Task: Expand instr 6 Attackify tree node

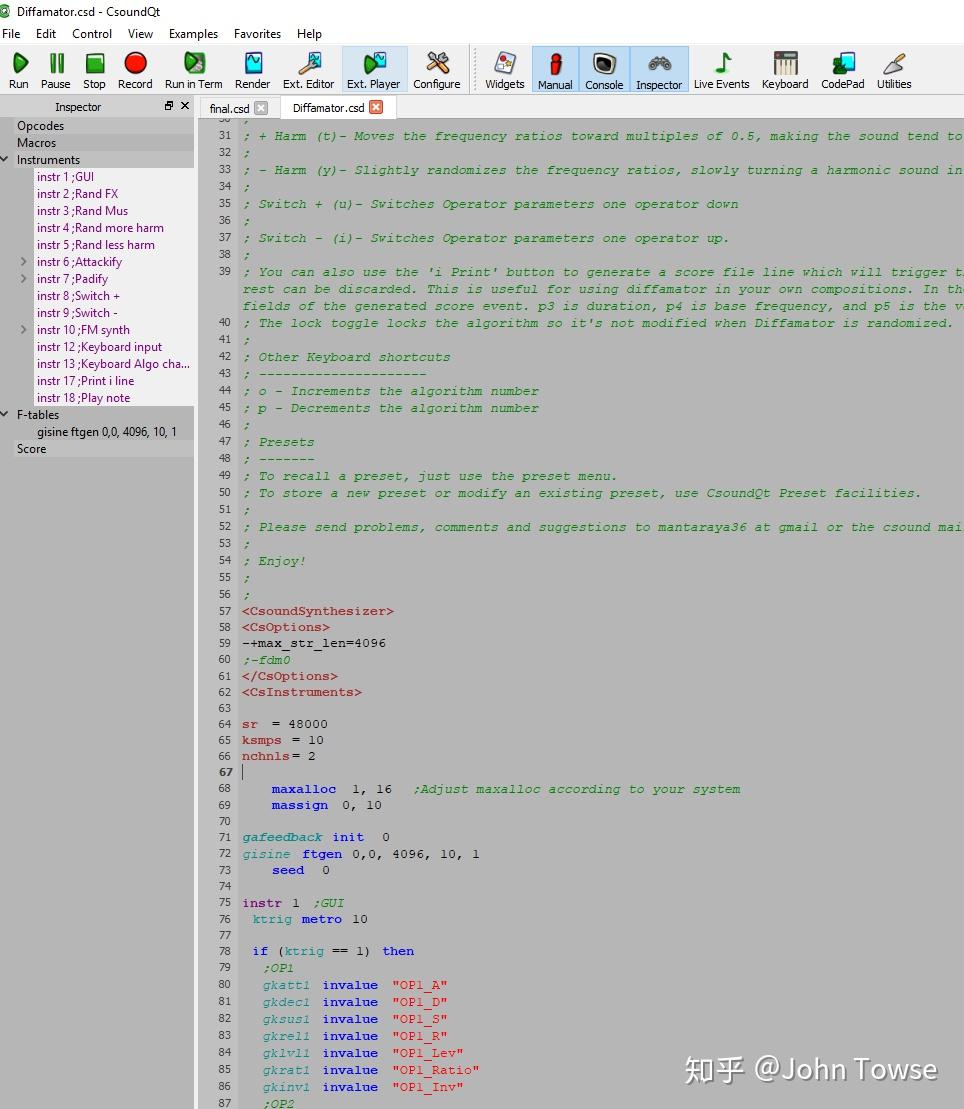Action: (x=24, y=262)
